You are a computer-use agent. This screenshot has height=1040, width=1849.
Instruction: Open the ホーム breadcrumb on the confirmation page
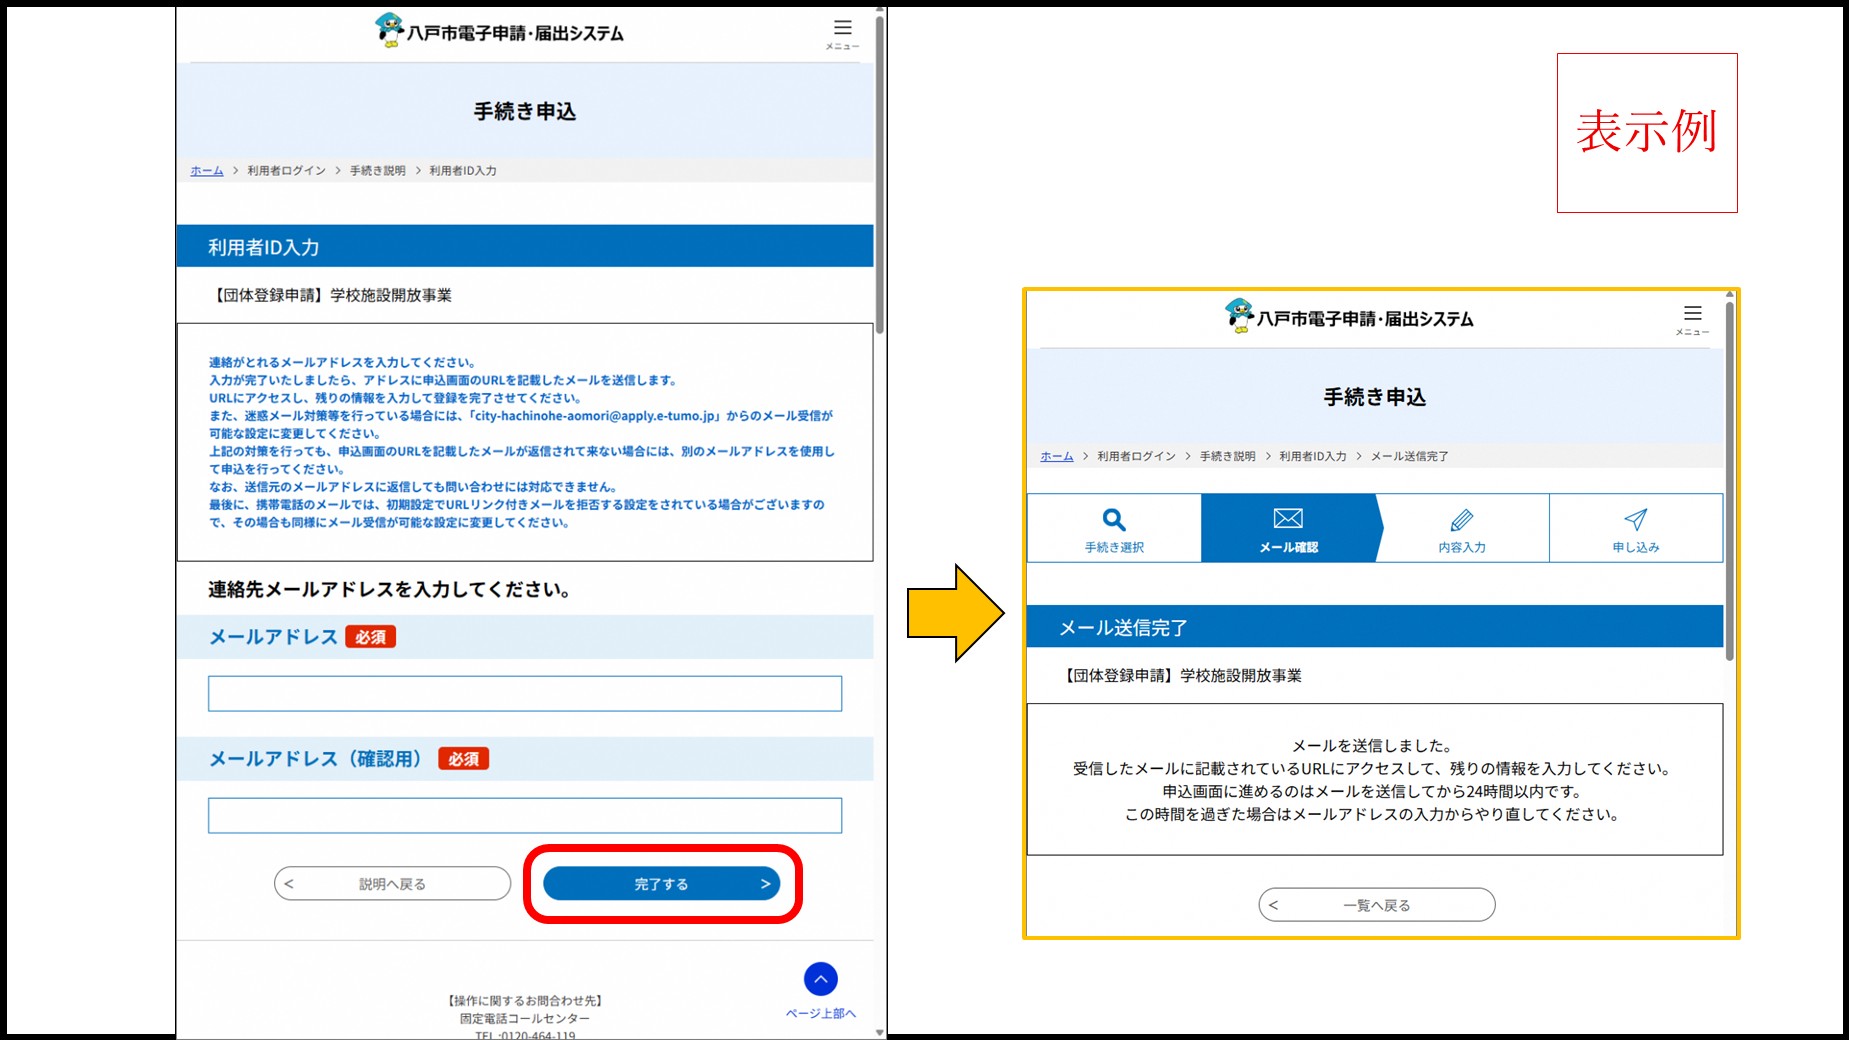(1055, 456)
